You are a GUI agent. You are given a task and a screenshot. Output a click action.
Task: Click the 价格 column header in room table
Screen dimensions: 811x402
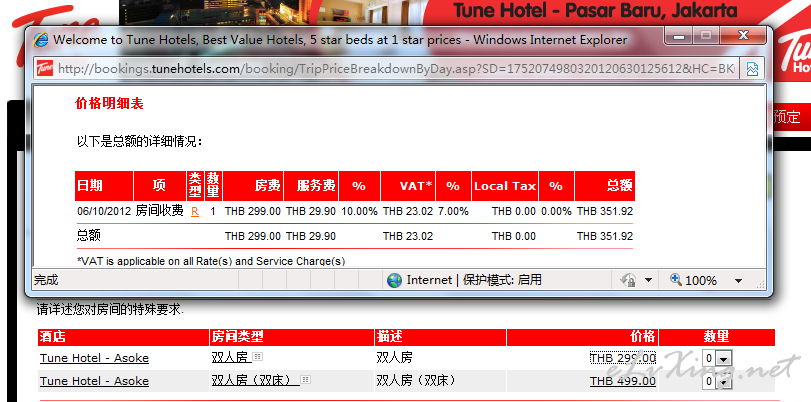click(x=582, y=337)
